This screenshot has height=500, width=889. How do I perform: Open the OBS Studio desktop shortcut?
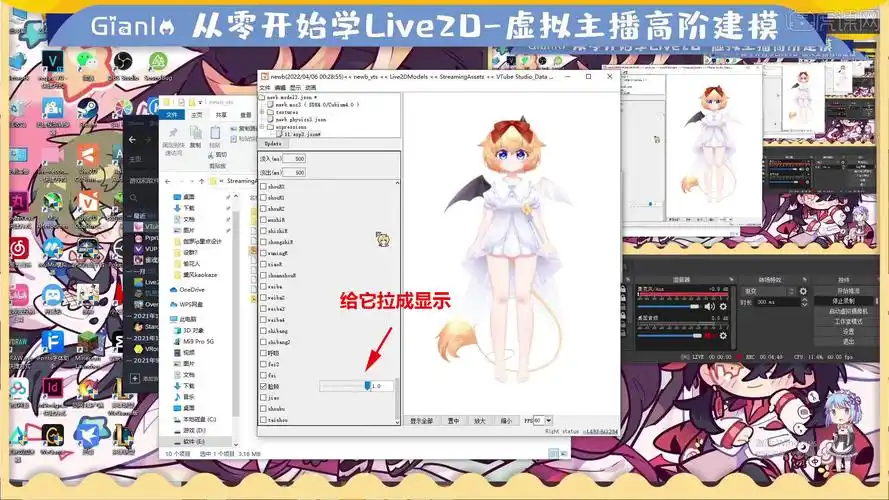tap(122, 60)
